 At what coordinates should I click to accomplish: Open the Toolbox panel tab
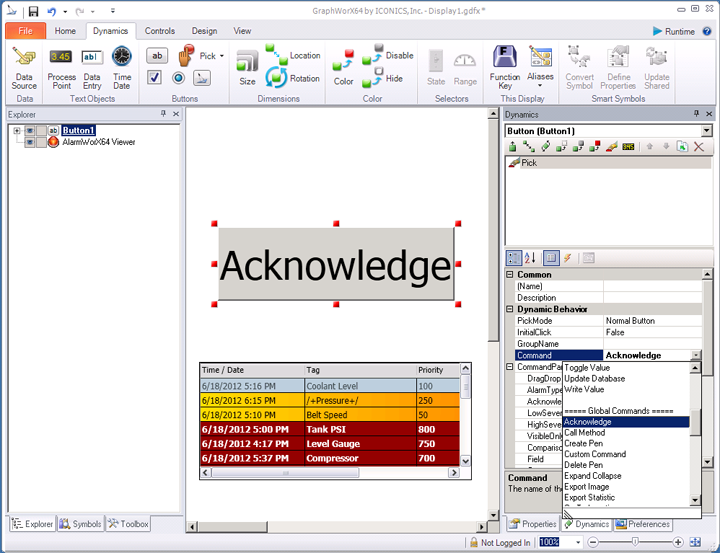tap(128, 524)
